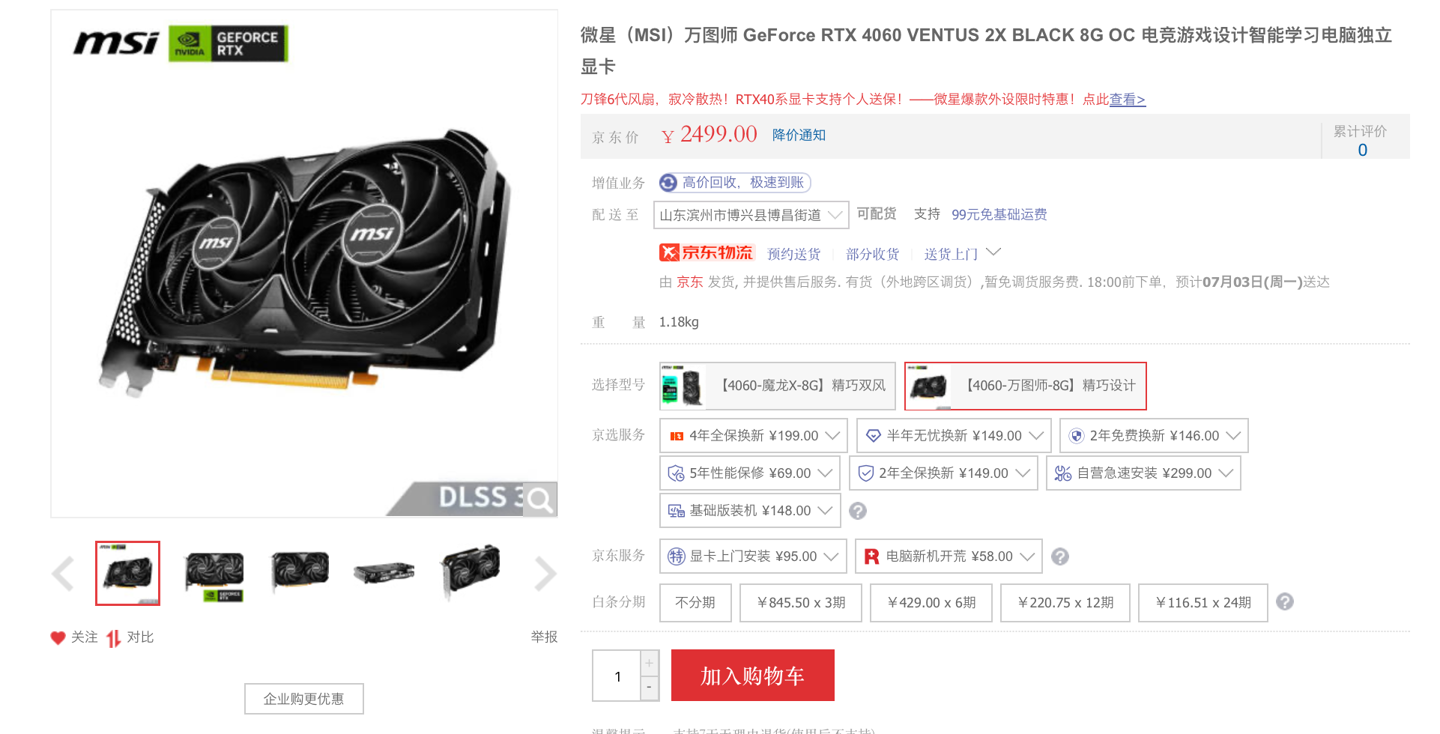Click the magnifier zoom icon on product image

[x=540, y=499]
